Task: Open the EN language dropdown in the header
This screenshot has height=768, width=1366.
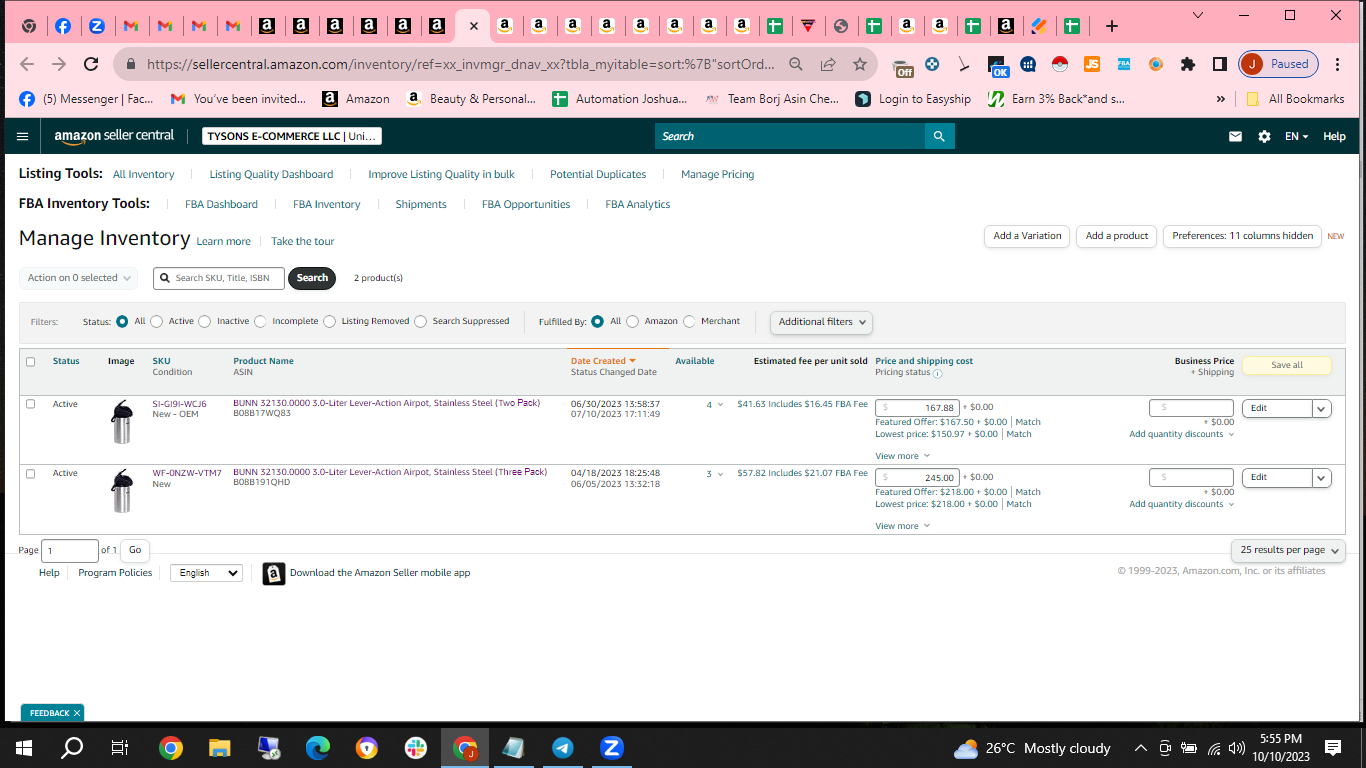Action: coord(1296,136)
